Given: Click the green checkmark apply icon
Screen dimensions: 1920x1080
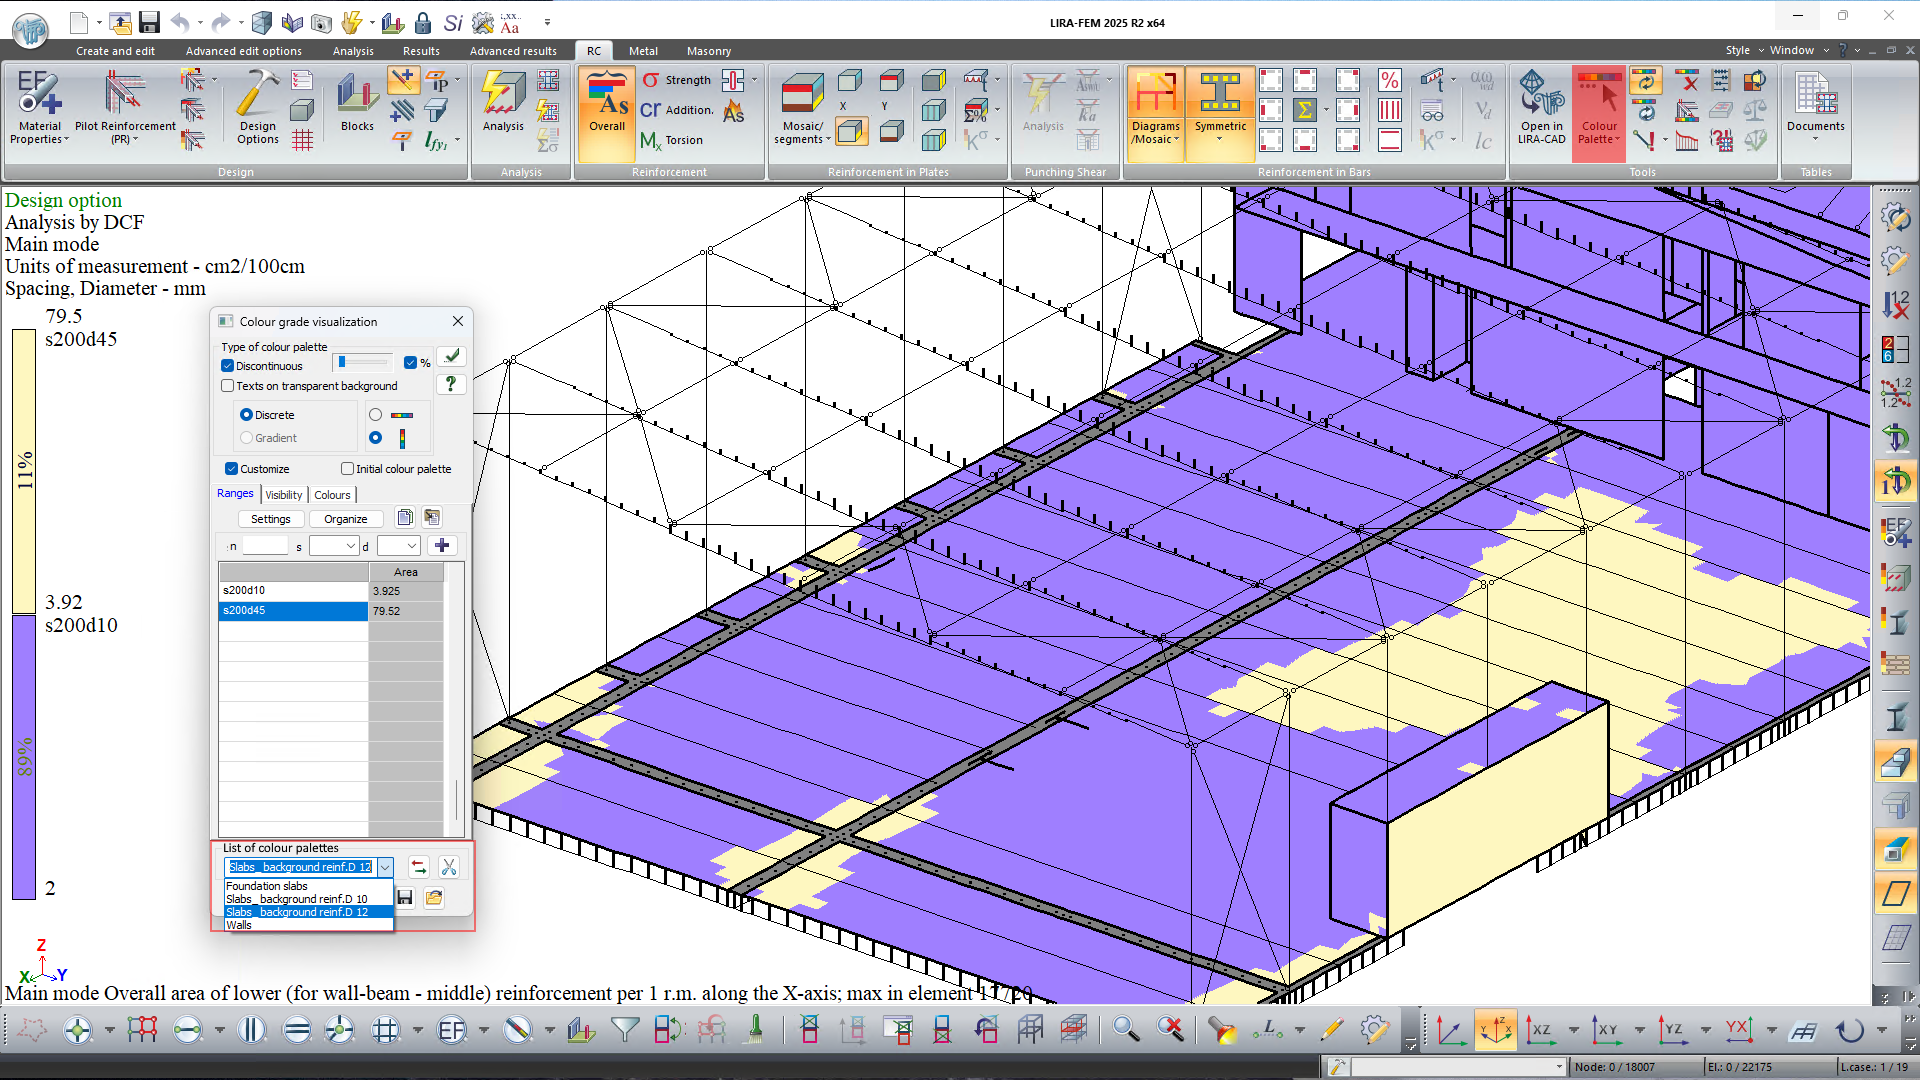Looking at the screenshot, I should 452,356.
